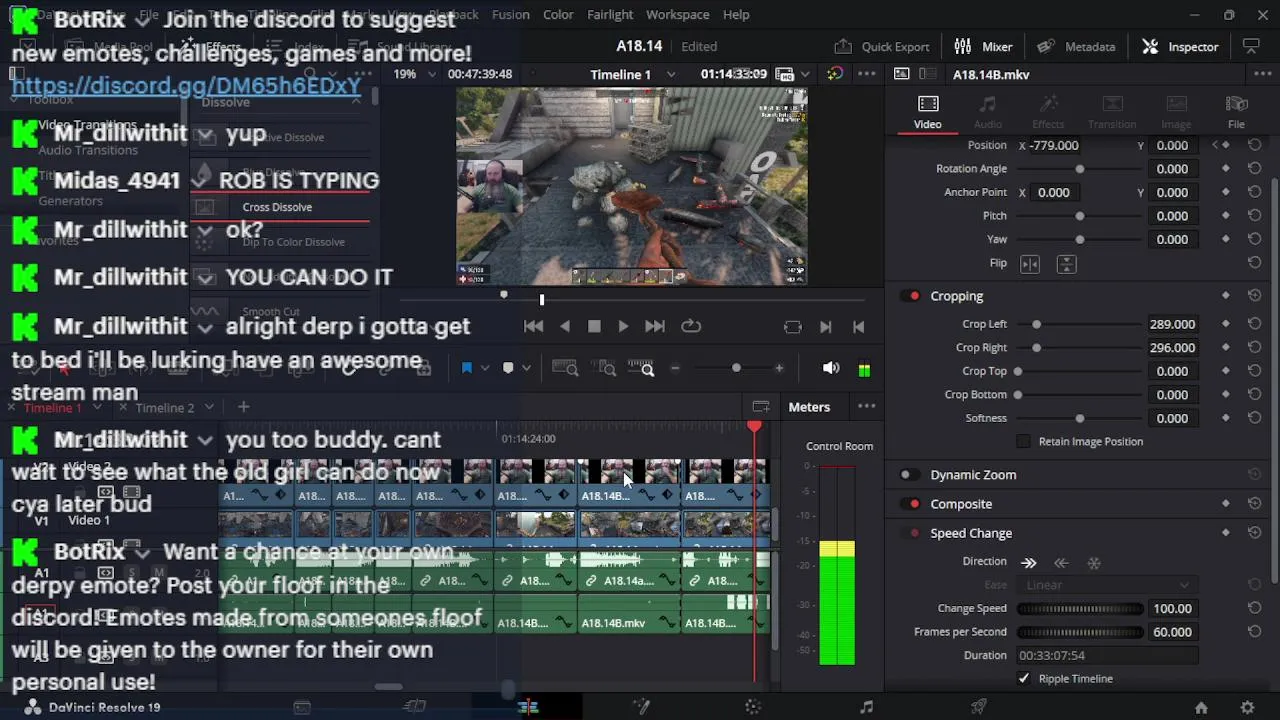Image resolution: width=1280 pixels, height=720 pixels.
Task: Add a blue flag to clip
Action: [x=466, y=368]
